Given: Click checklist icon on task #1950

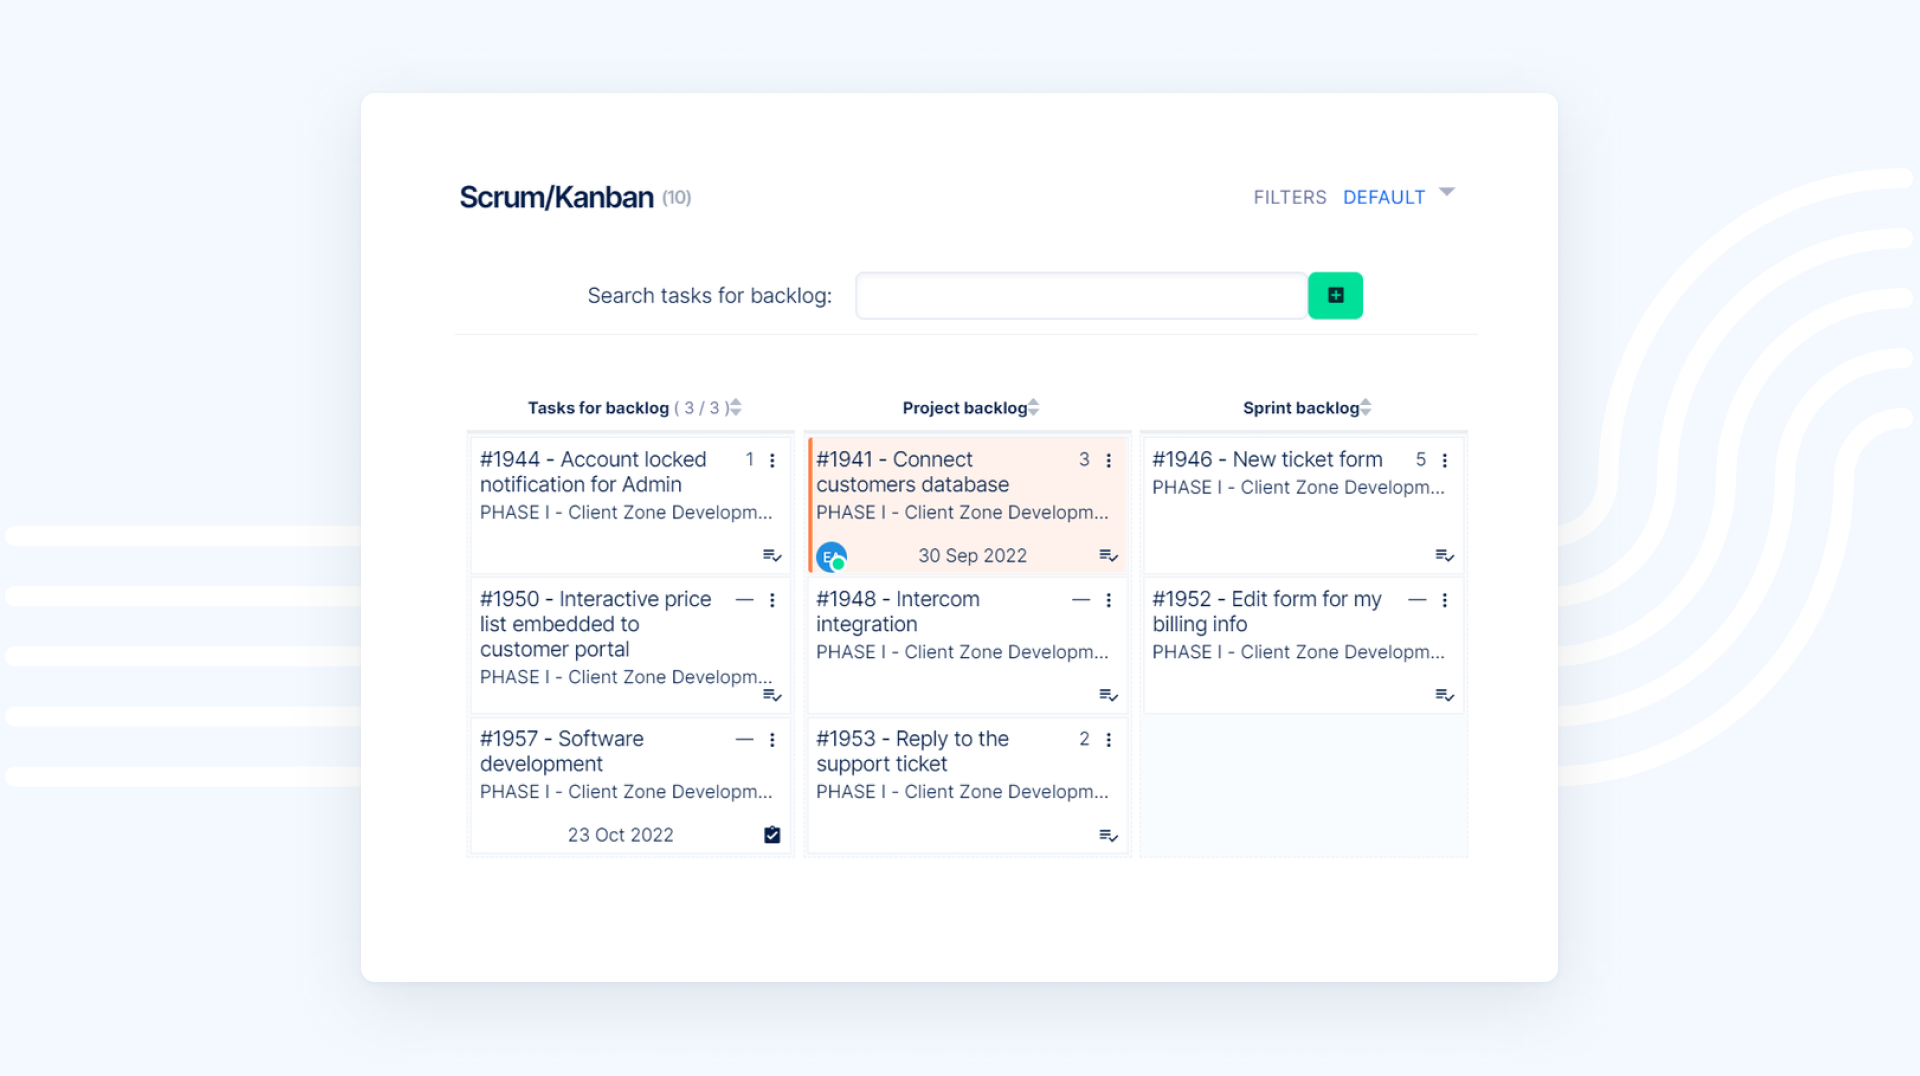Looking at the screenshot, I should pyautogui.click(x=772, y=695).
